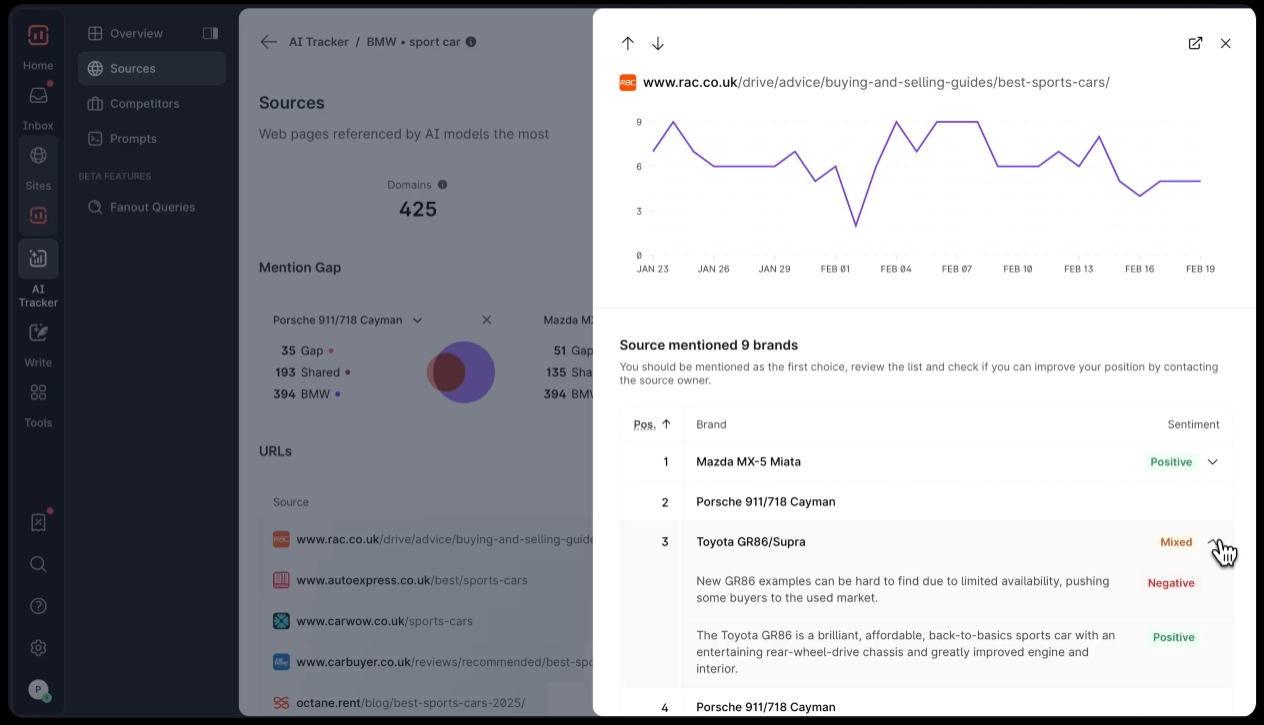Image resolution: width=1264 pixels, height=725 pixels.
Task: Click the discount tag icon above search
Action: 38,522
